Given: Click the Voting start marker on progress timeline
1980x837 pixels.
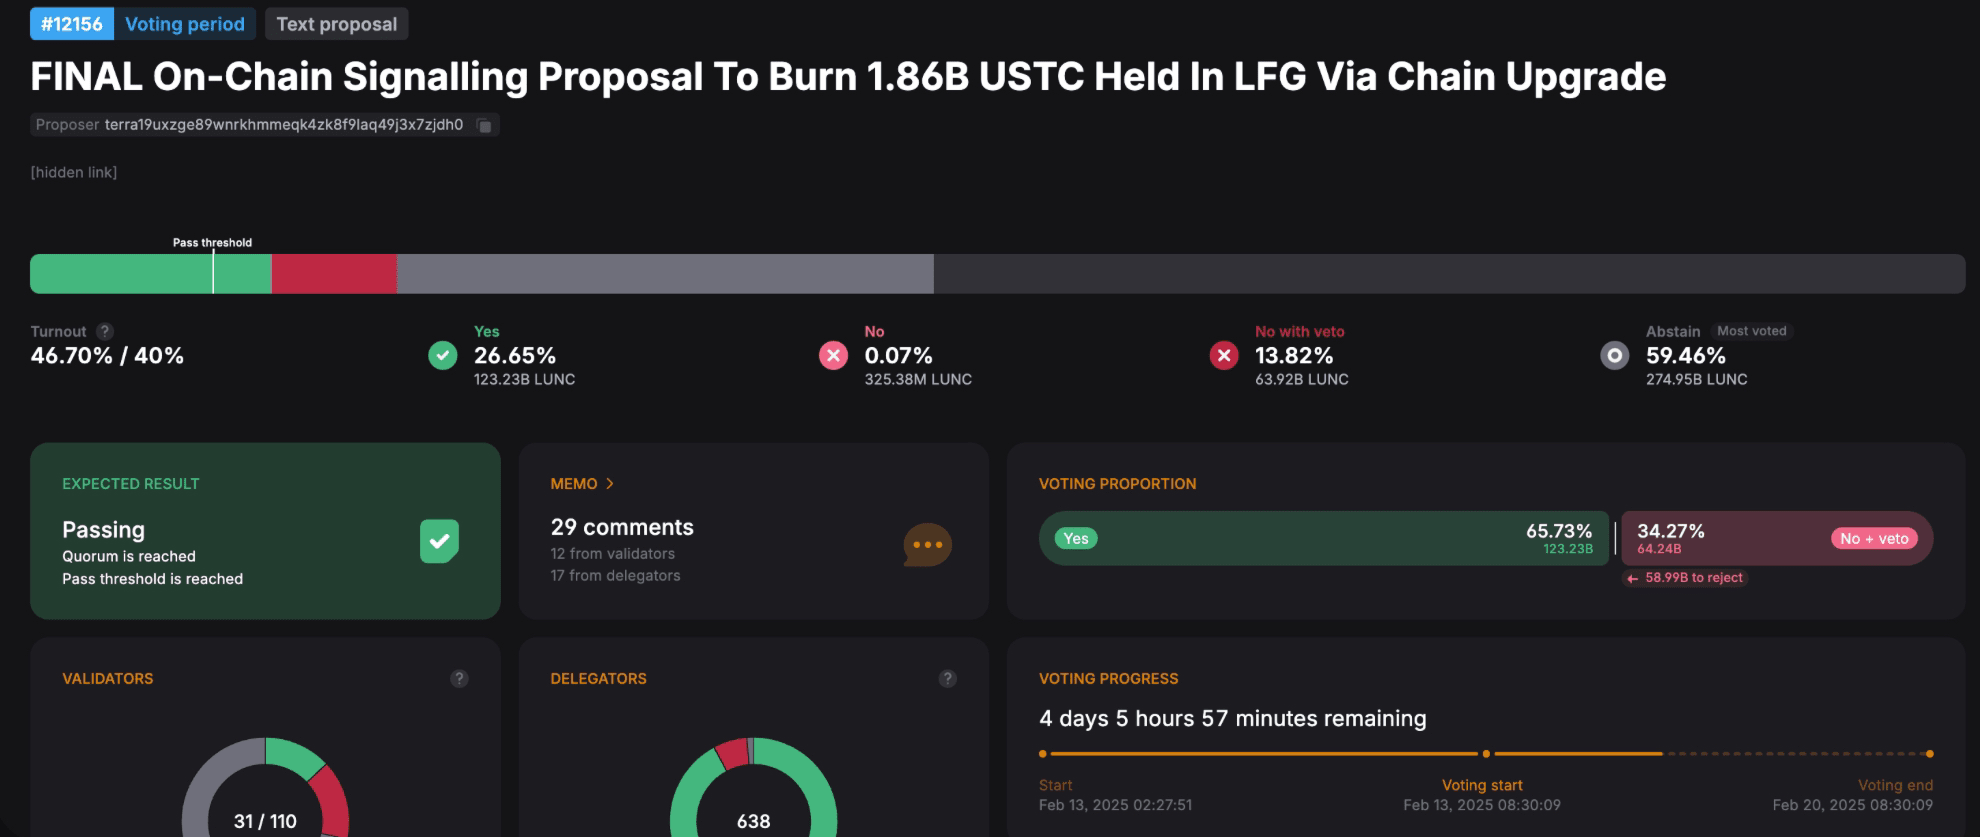Looking at the screenshot, I should click(x=1486, y=754).
